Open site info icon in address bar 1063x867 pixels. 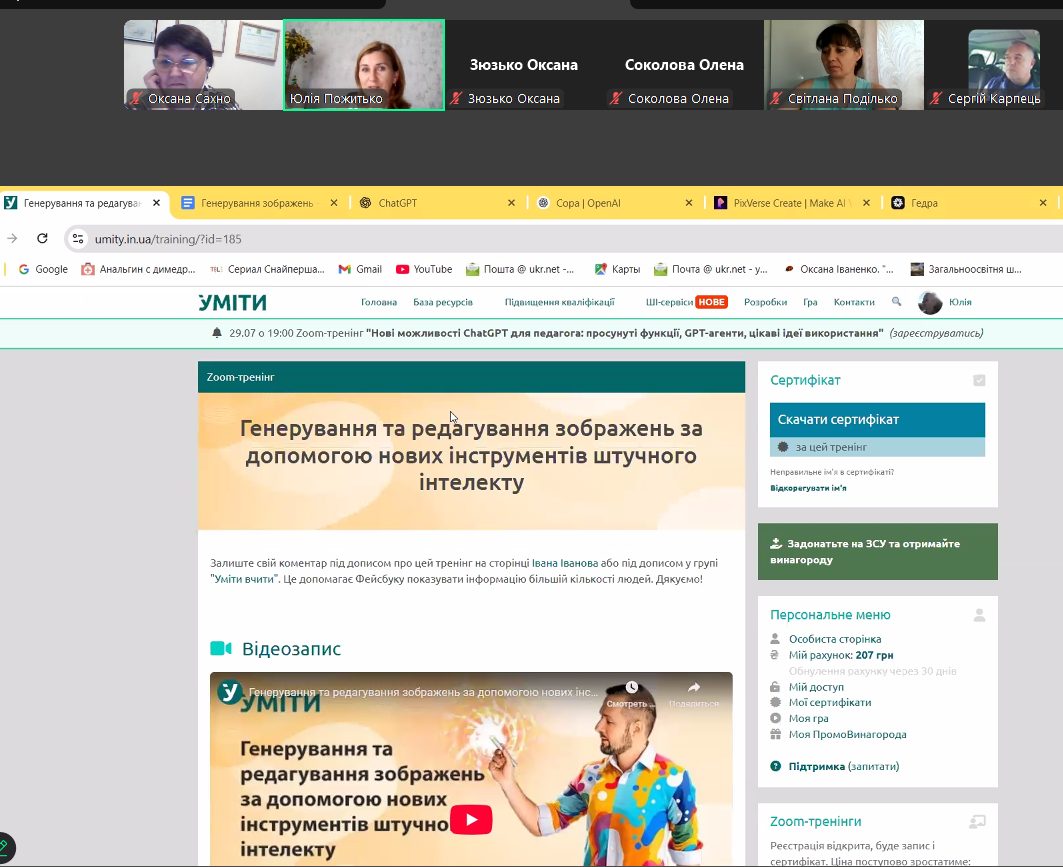click(x=78, y=239)
